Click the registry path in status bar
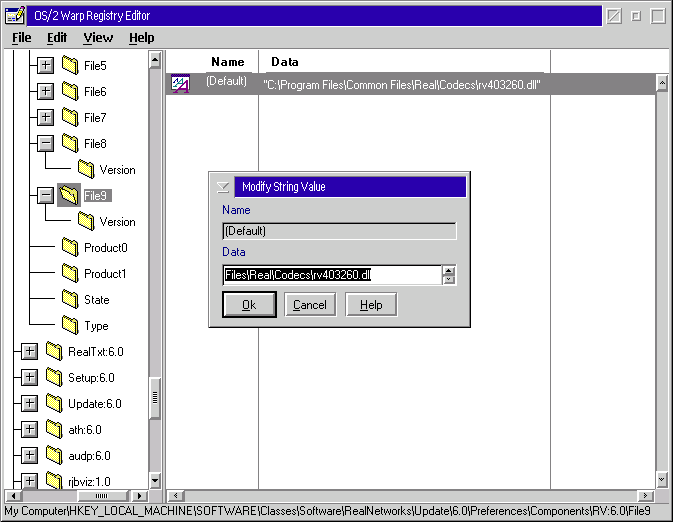This screenshot has height=522, width=673. point(328,511)
